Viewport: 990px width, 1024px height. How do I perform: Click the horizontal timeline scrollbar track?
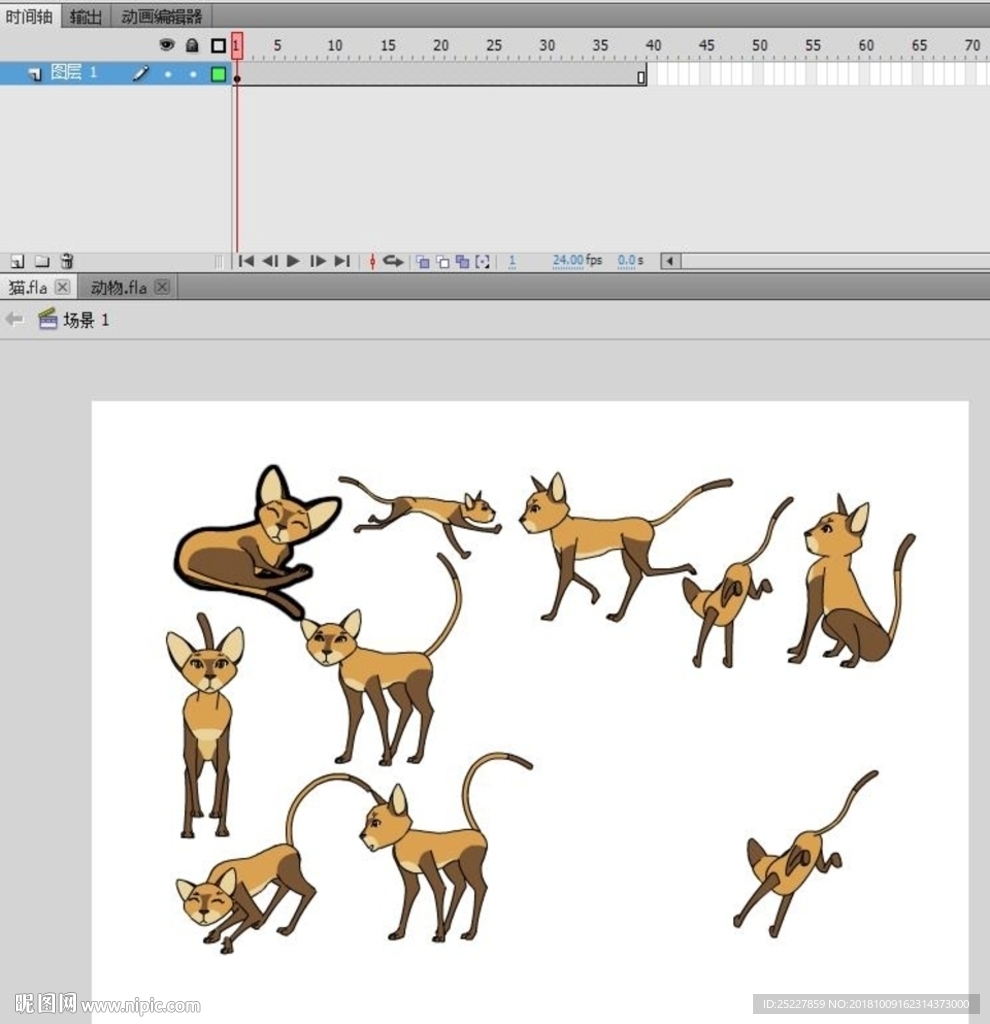(835, 261)
